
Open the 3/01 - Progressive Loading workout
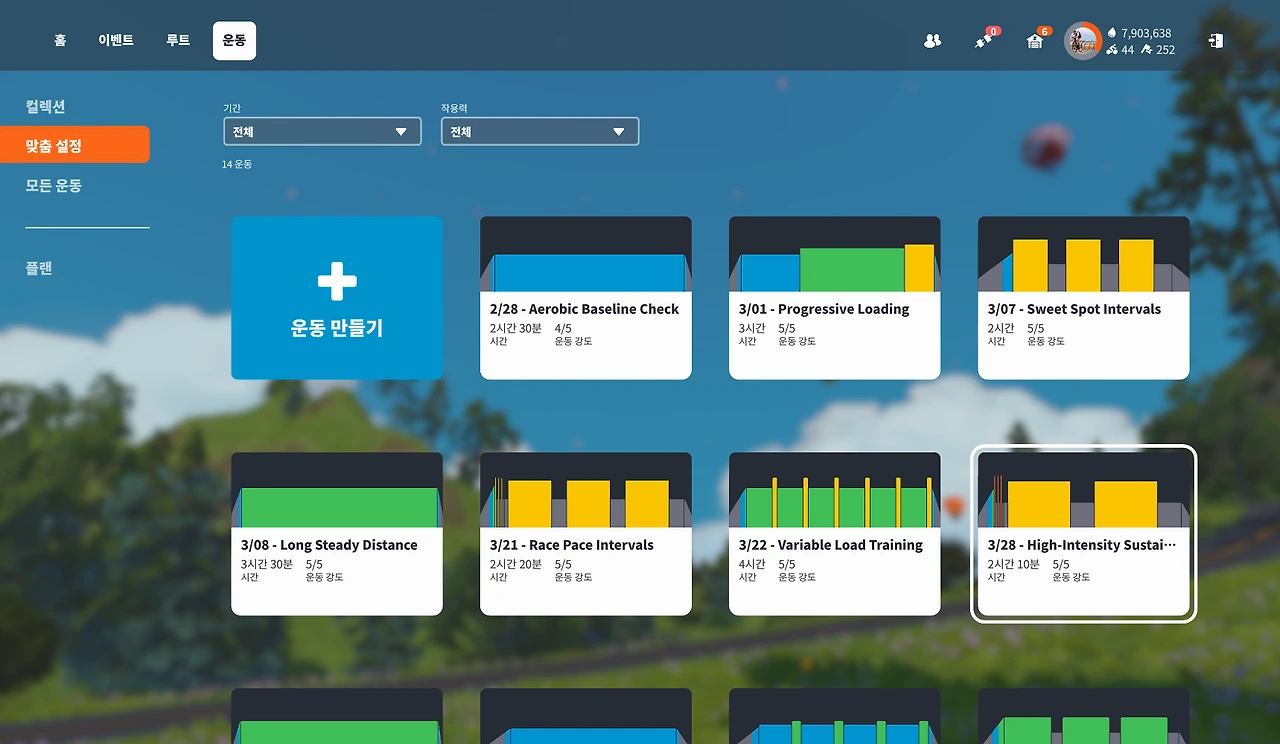pyautogui.click(x=835, y=298)
